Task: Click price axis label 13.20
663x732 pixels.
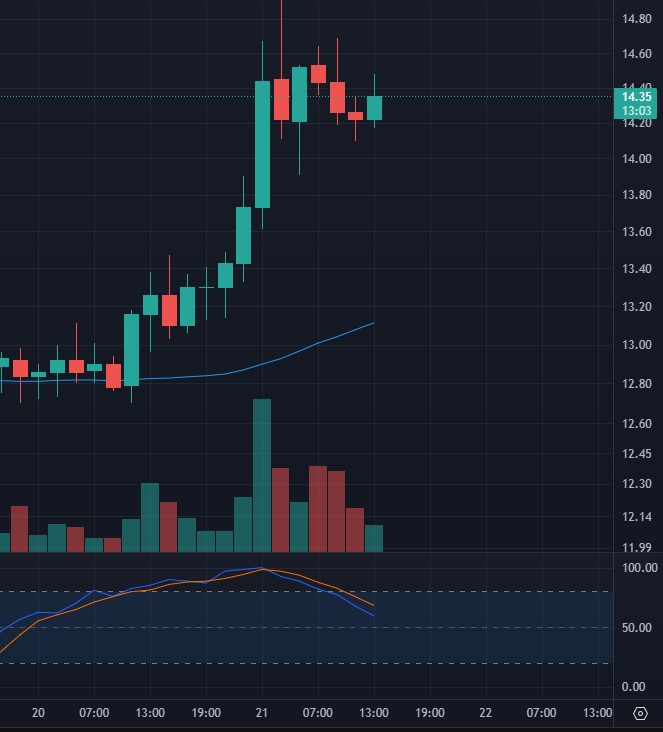Action: 636,307
